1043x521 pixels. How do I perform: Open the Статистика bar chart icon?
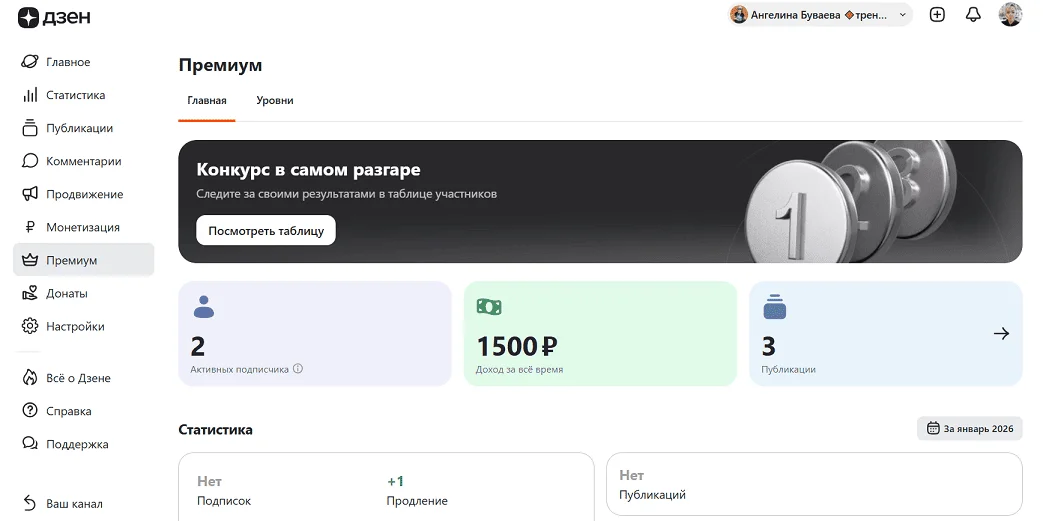[30, 95]
